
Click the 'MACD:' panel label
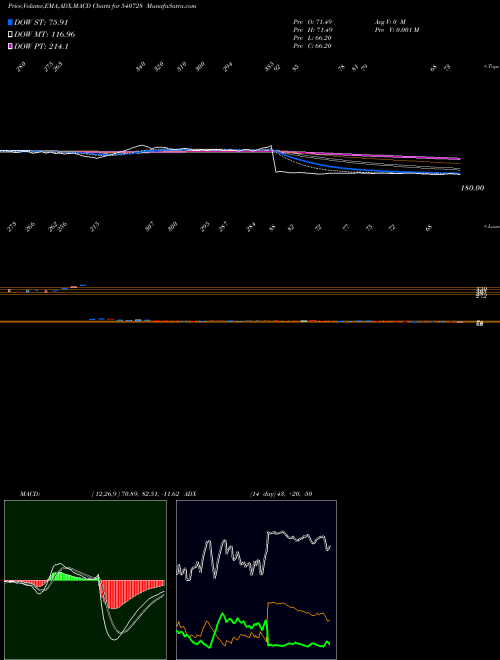30,493
